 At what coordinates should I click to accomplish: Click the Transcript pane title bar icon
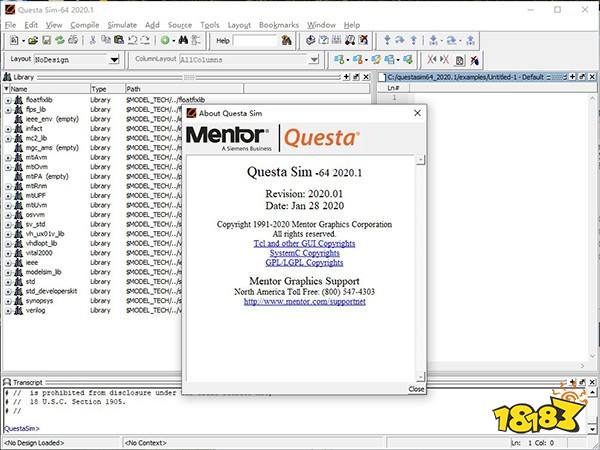click(8, 383)
